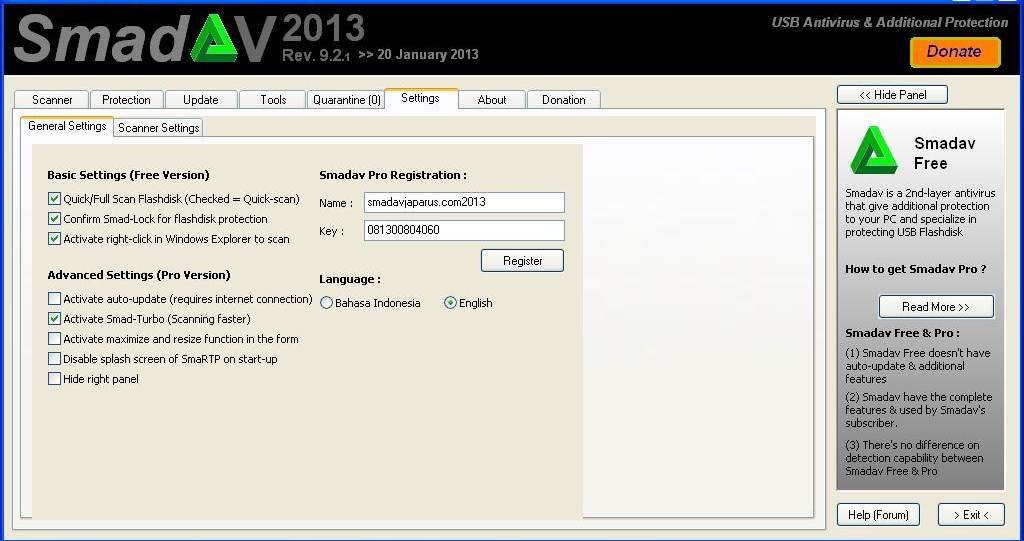1024x541 pixels.
Task: Switch to the Protection tab
Action: point(126,99)
